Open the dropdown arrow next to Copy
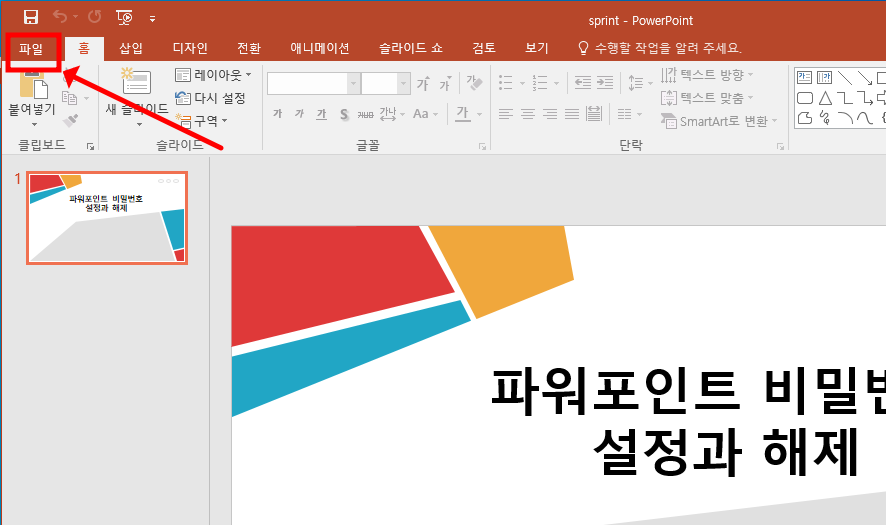Image resolution: width=886 pixels, height=525 pixels. 86,99
